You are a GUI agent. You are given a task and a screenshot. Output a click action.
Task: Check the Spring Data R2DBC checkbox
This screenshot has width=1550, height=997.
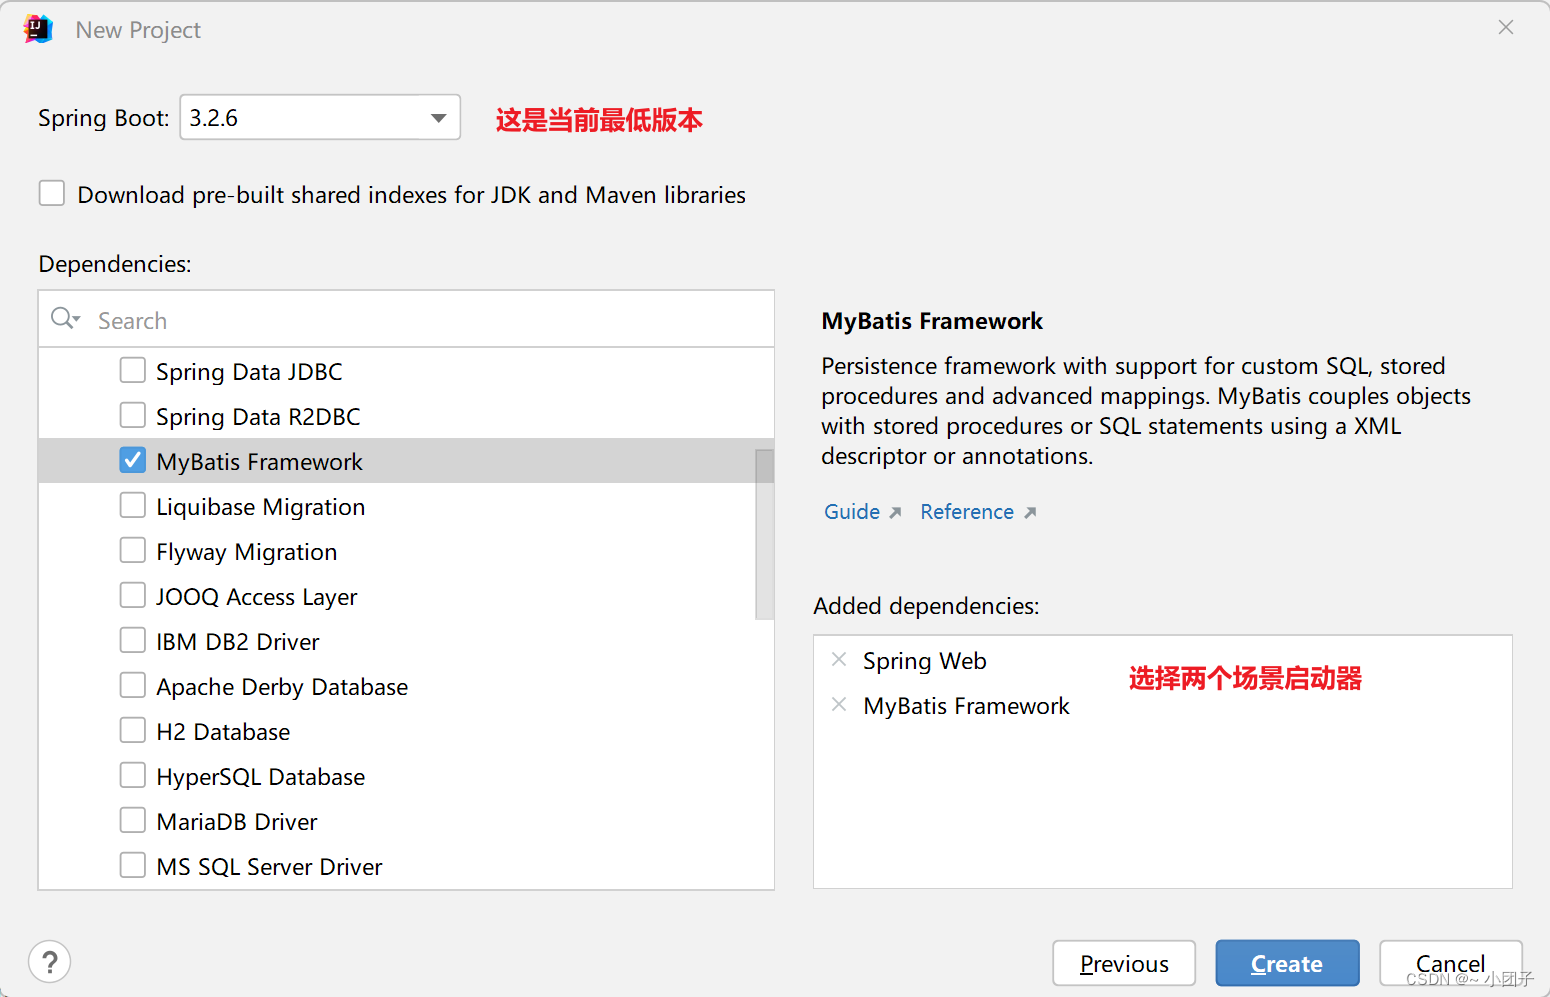coord(132,415)
